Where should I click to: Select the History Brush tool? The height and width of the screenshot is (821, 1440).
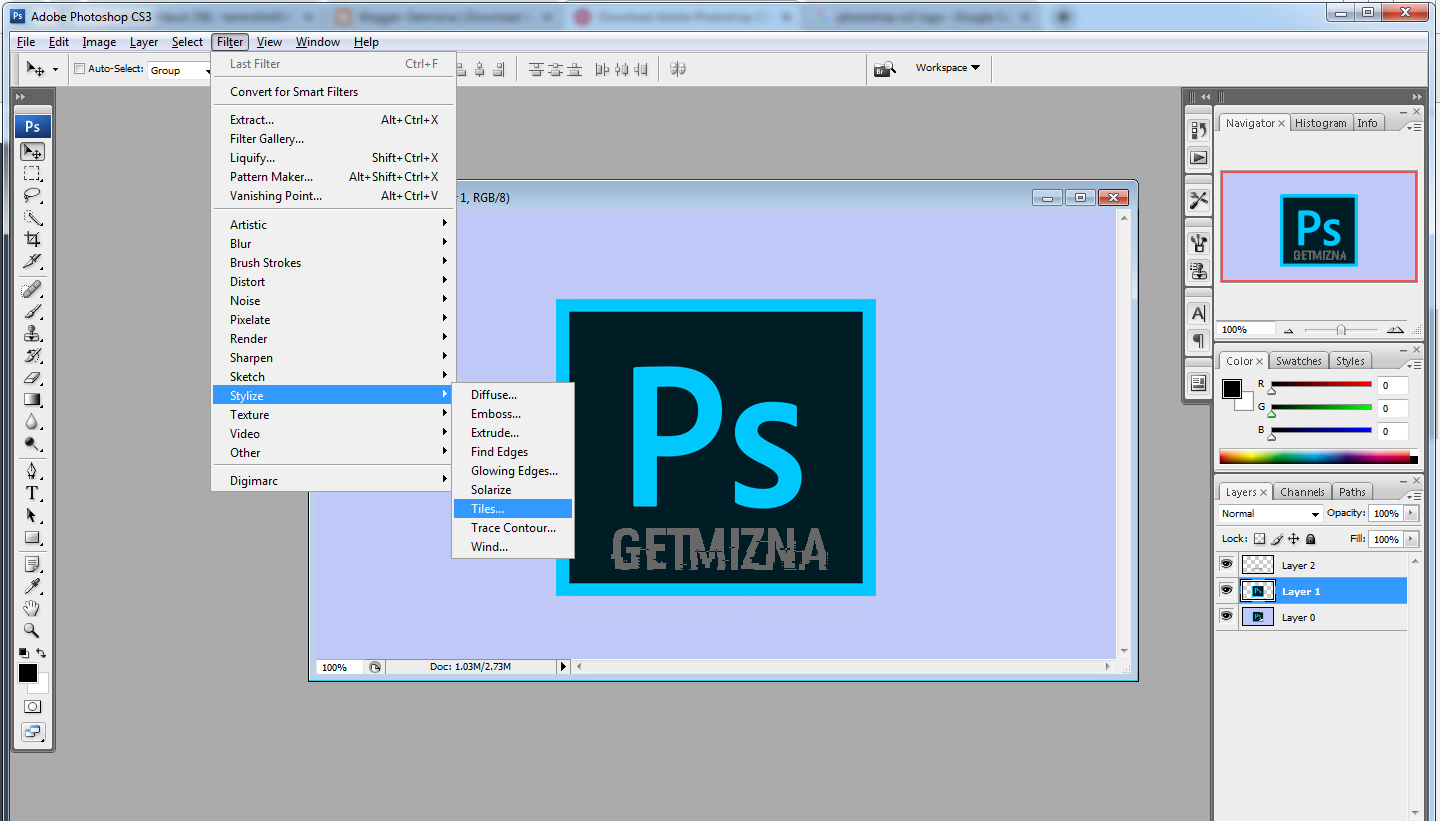point(33,355)
